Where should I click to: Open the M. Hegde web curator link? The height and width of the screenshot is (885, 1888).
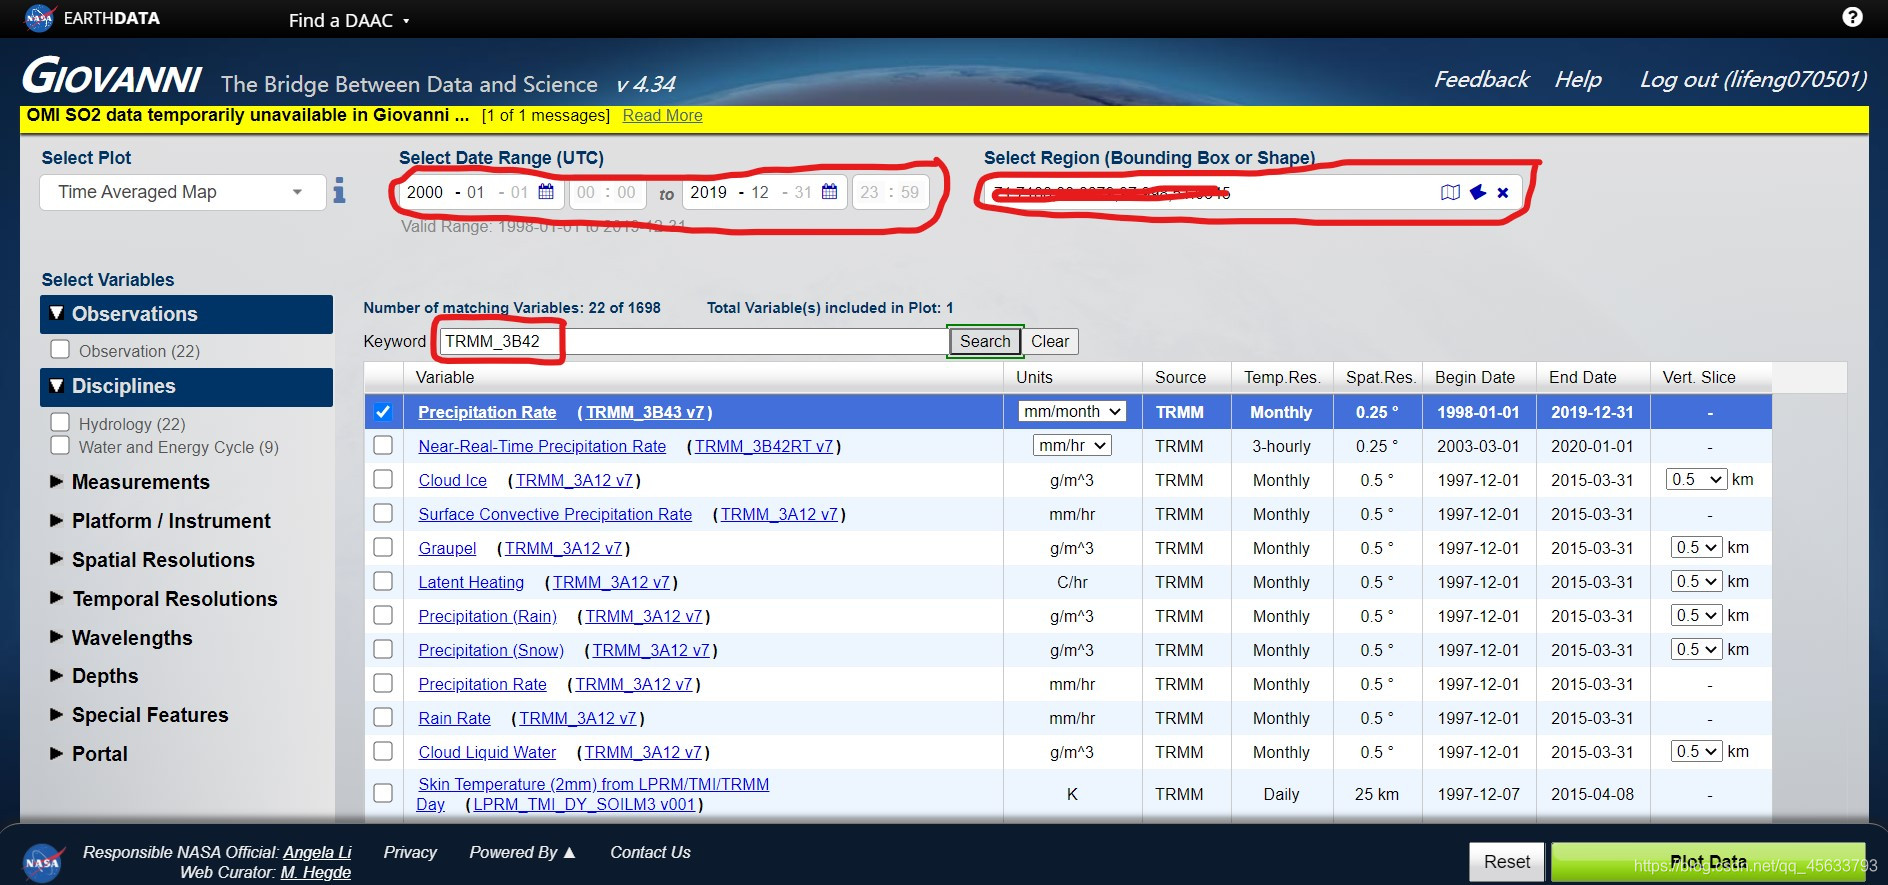pos(316,873)
